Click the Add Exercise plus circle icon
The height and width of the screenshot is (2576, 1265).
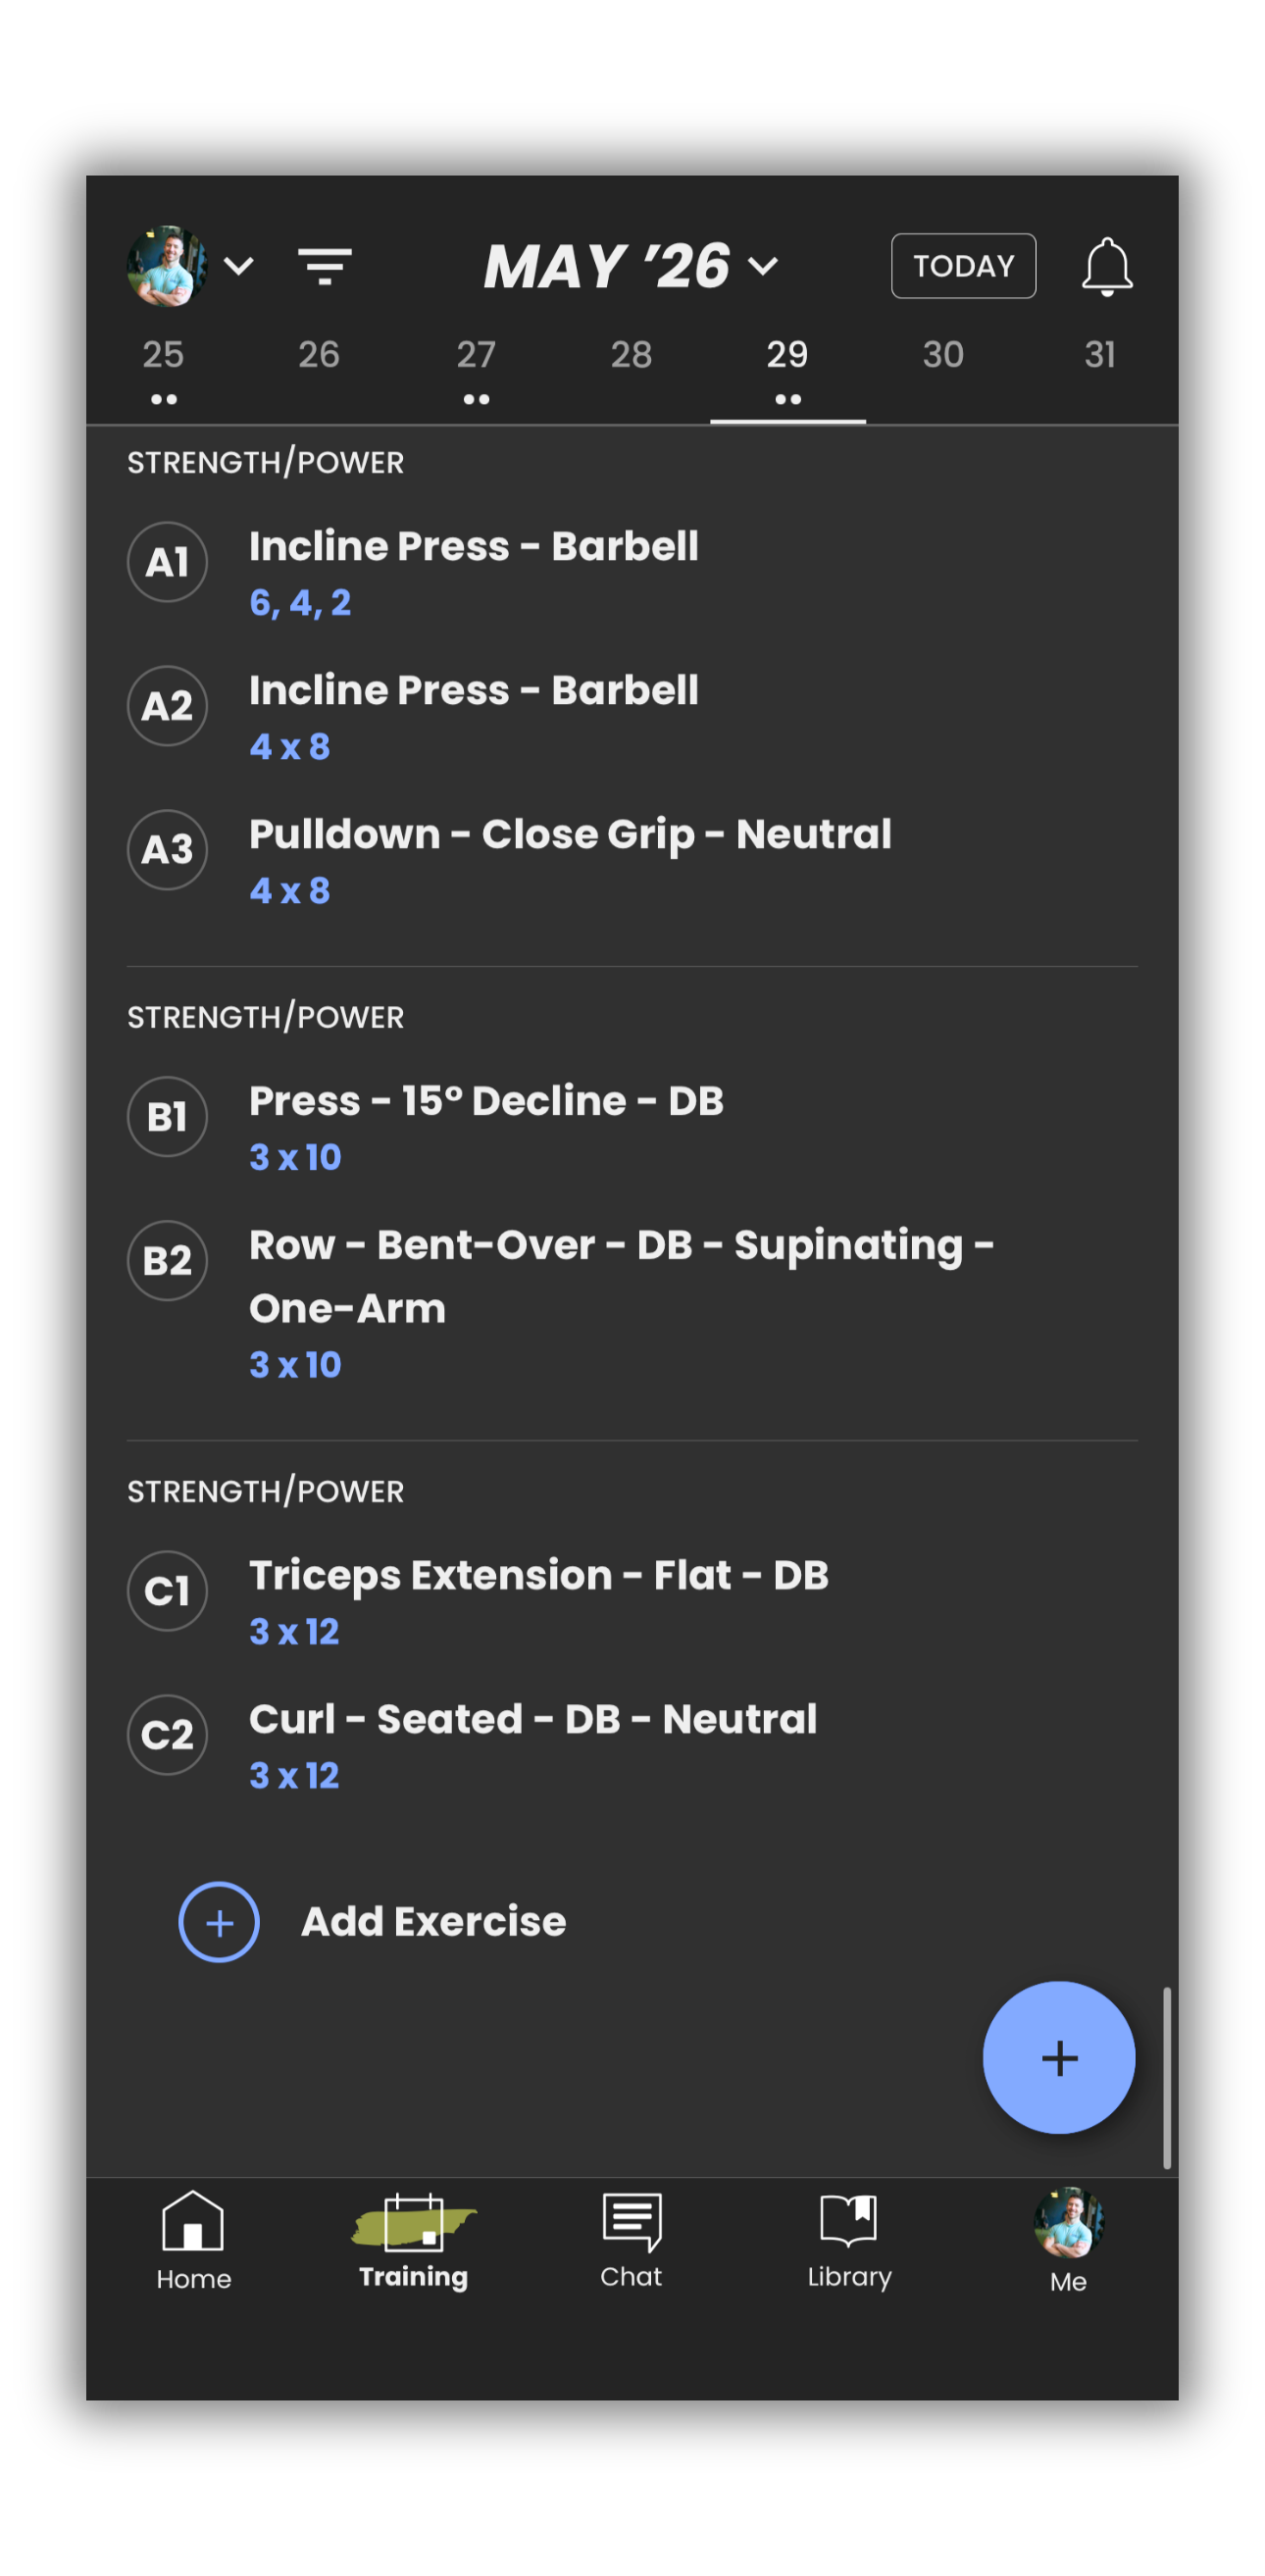[x=219, y=1921]
